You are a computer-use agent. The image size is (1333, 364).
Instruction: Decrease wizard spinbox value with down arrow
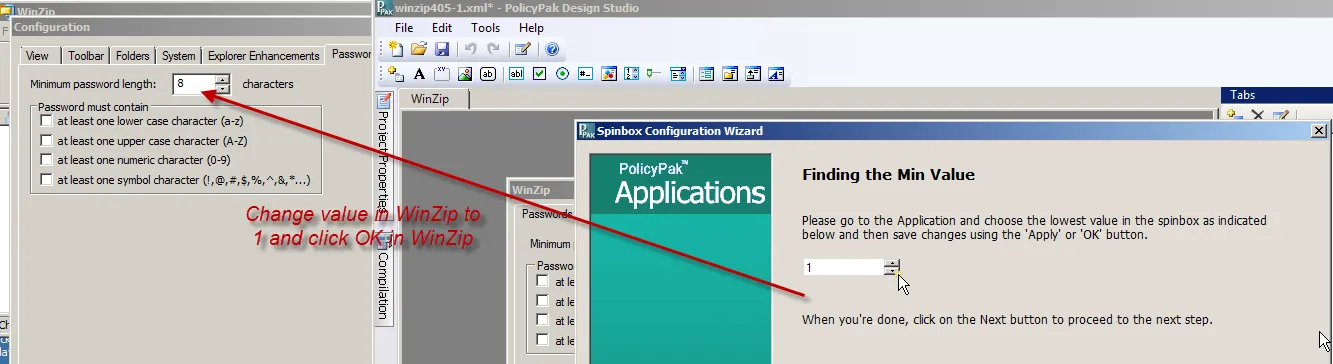pyautogui.click(x=892, y=272)
